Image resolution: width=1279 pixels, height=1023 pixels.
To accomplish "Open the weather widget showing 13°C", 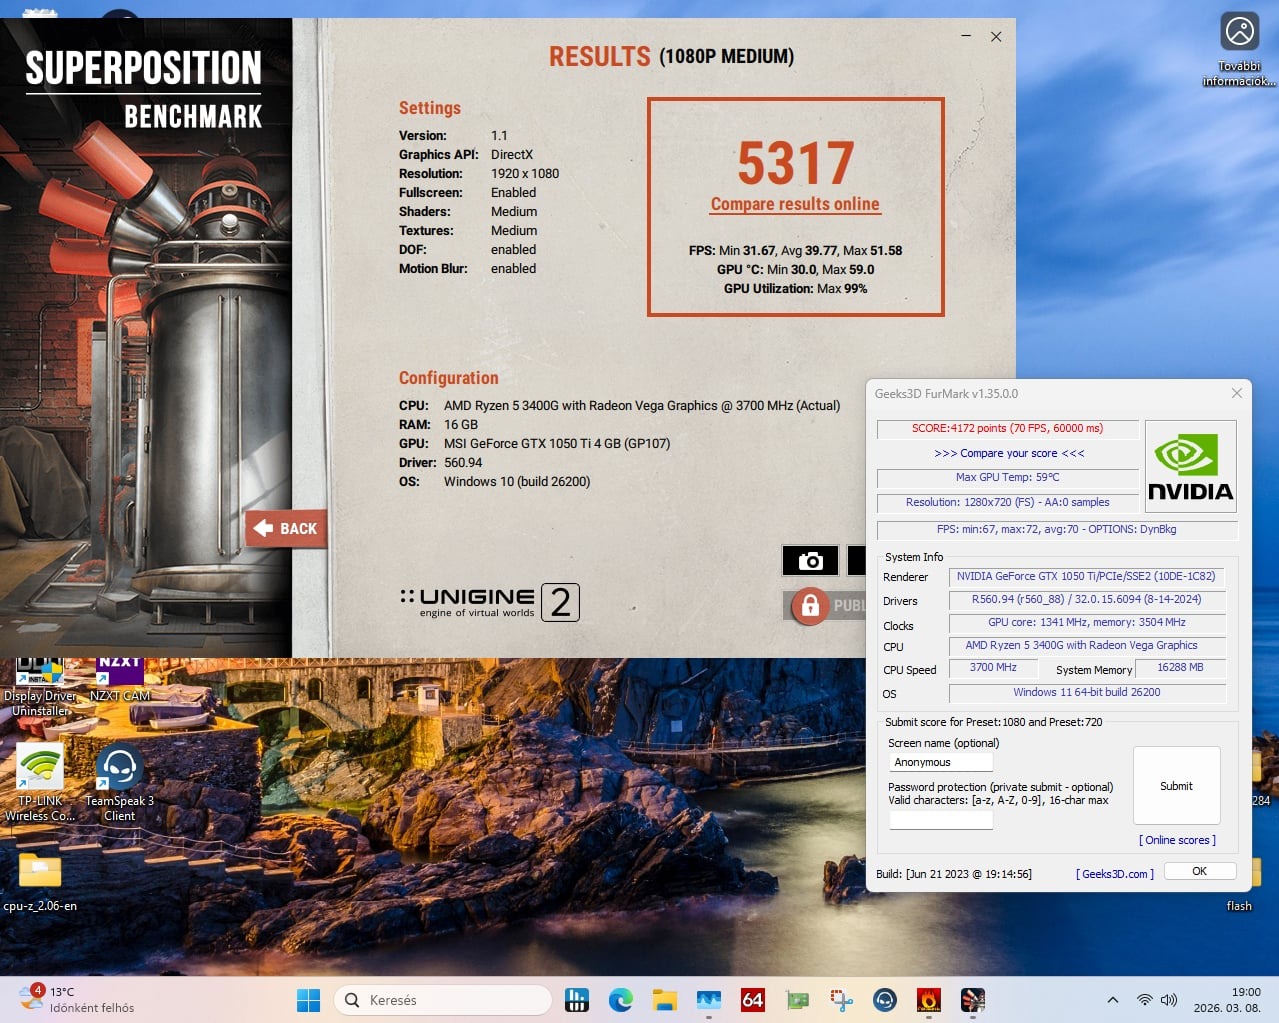I will coord(77,1000).
